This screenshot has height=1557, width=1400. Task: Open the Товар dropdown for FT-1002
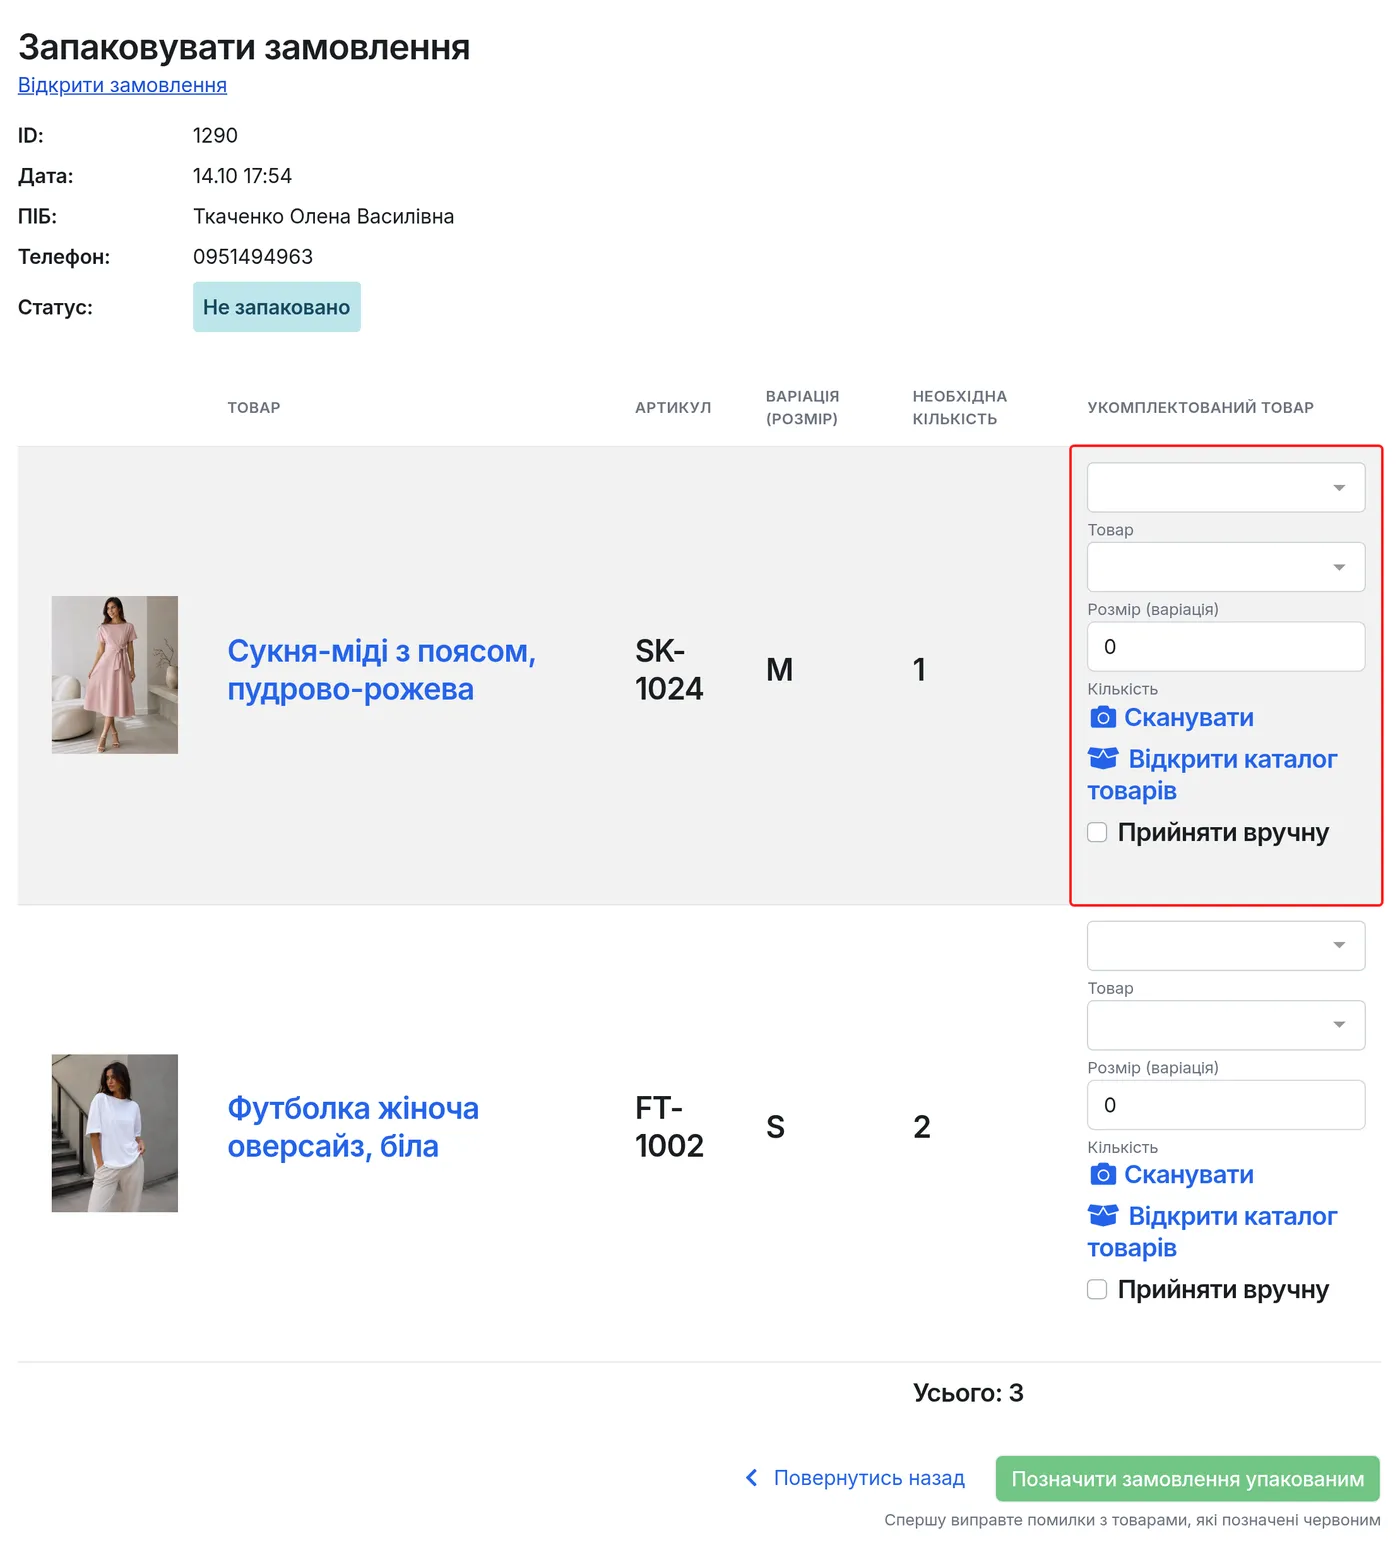[x=1226, y=945]
